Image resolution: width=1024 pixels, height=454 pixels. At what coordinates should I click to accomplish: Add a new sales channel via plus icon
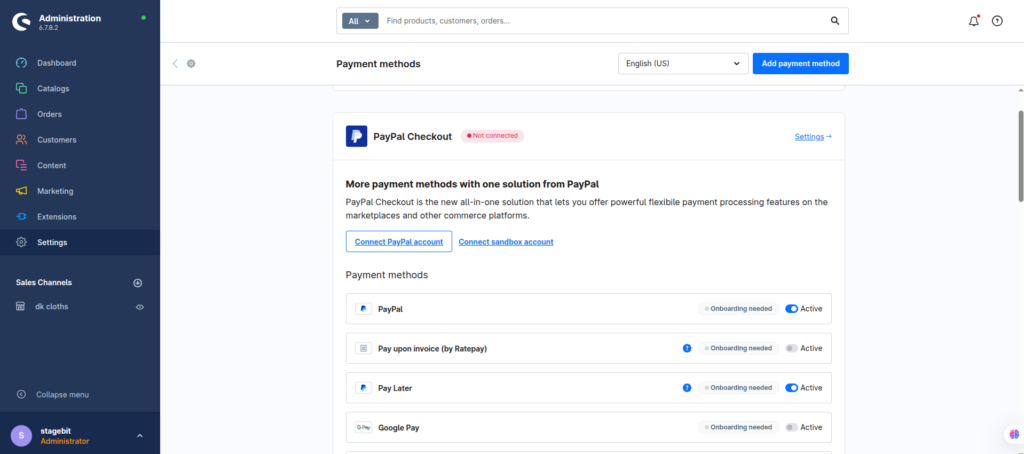pos(138,283)
